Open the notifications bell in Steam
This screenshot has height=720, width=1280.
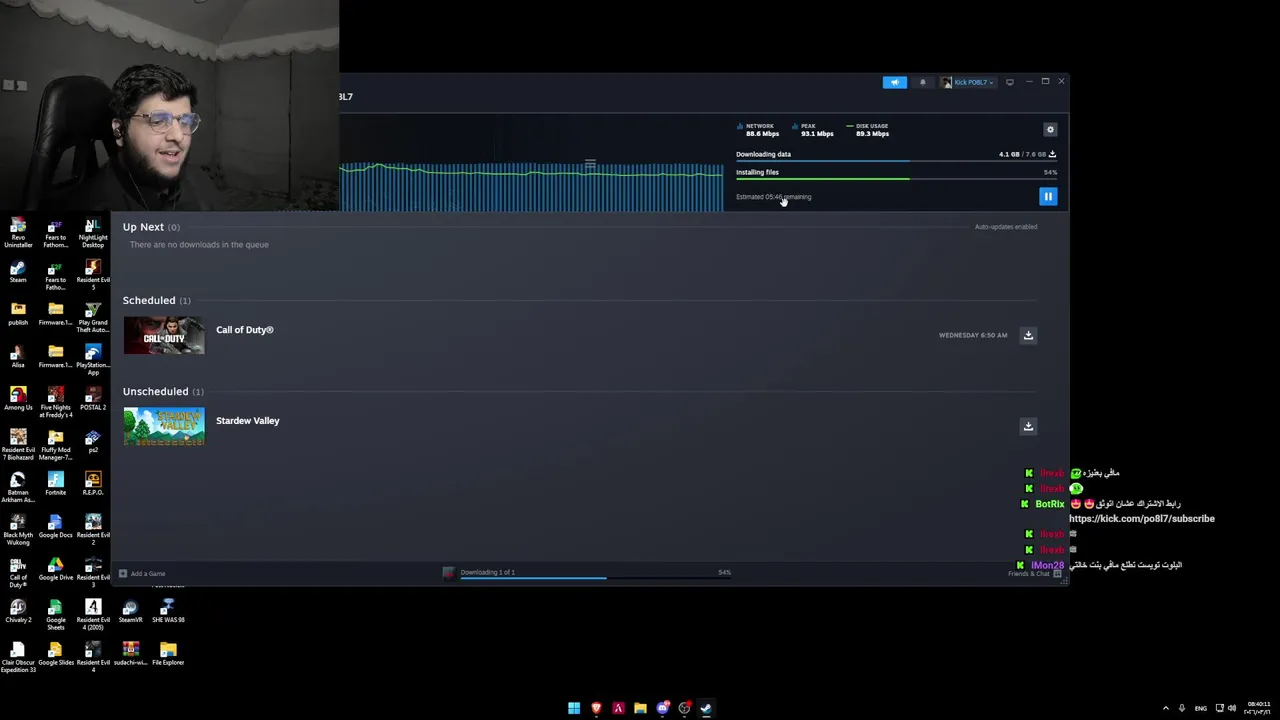(922, 82)
